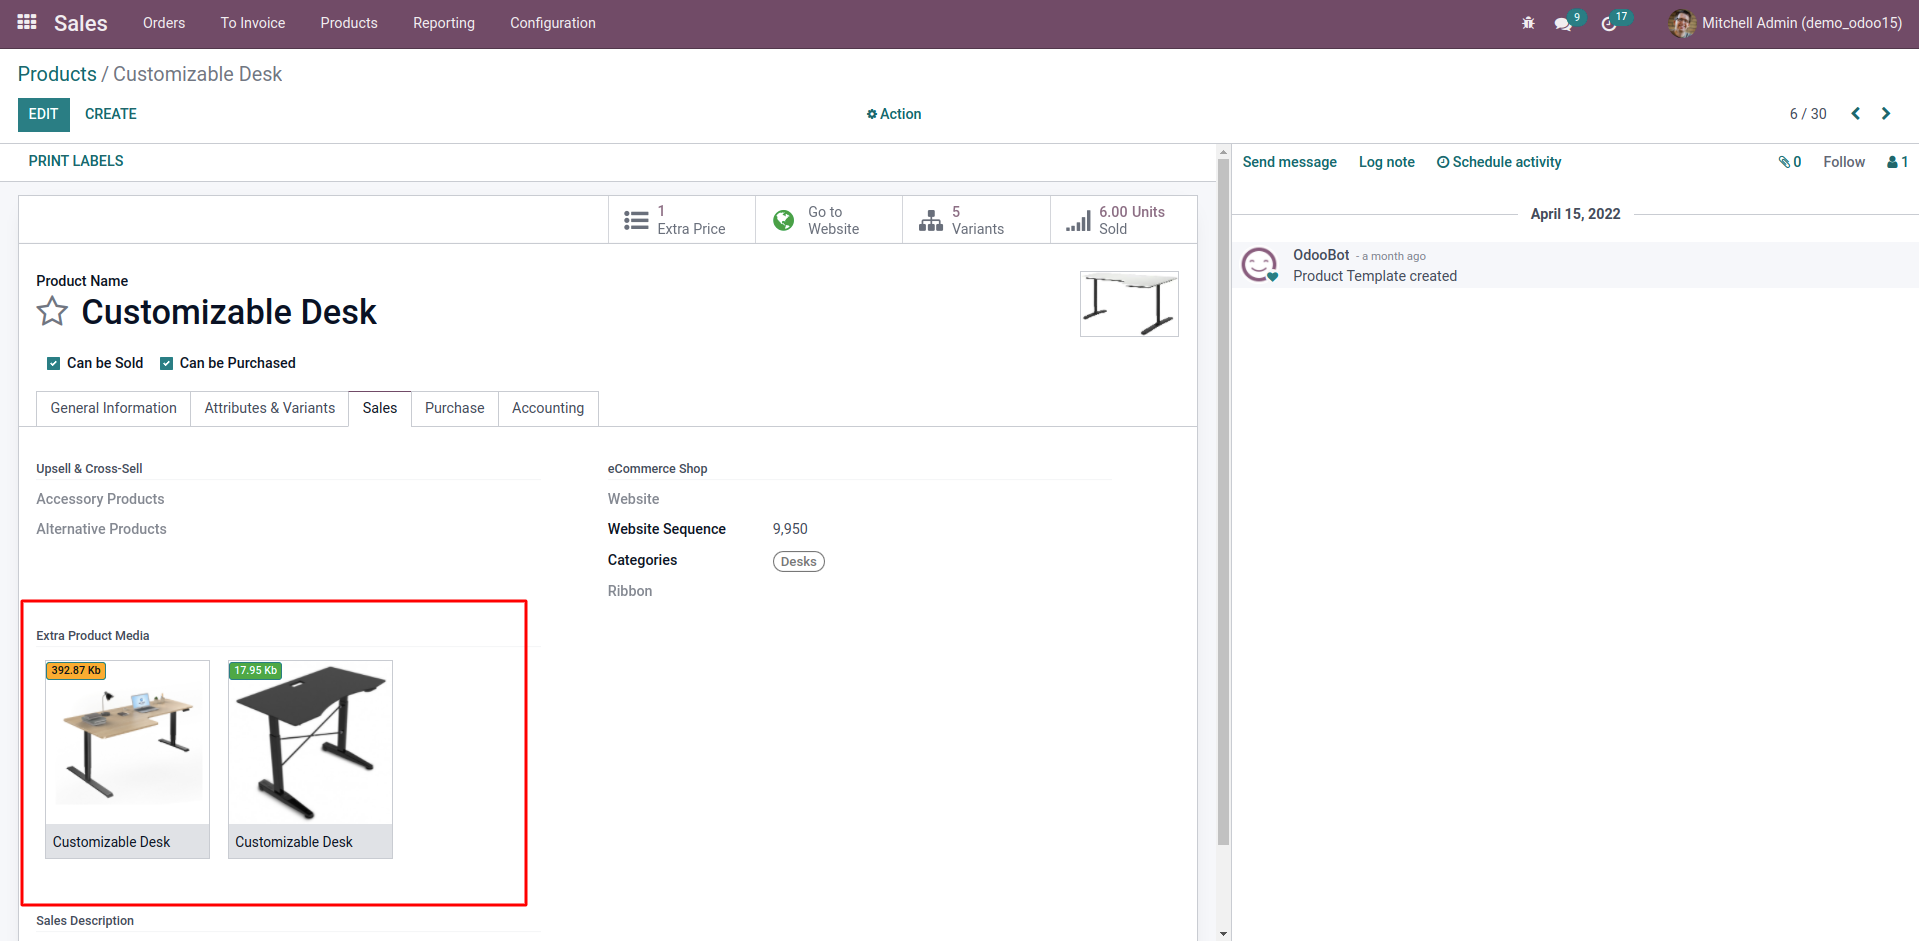Click the OdooBot author name
The width and height of the screenshot is (1919, 941).
[x=1321, y=255]
